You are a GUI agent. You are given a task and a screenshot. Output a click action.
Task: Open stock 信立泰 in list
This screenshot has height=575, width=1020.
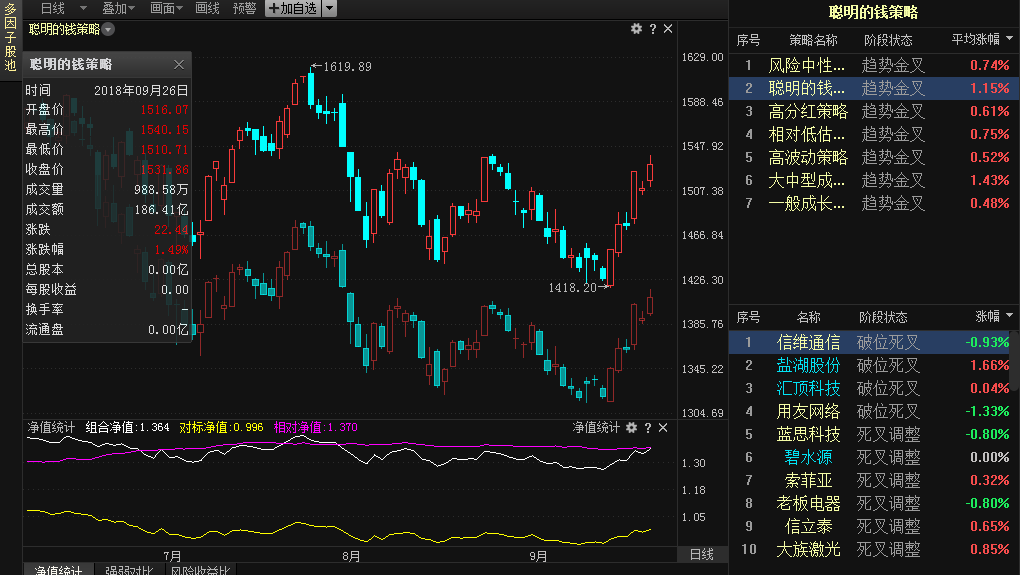(808, 526)
